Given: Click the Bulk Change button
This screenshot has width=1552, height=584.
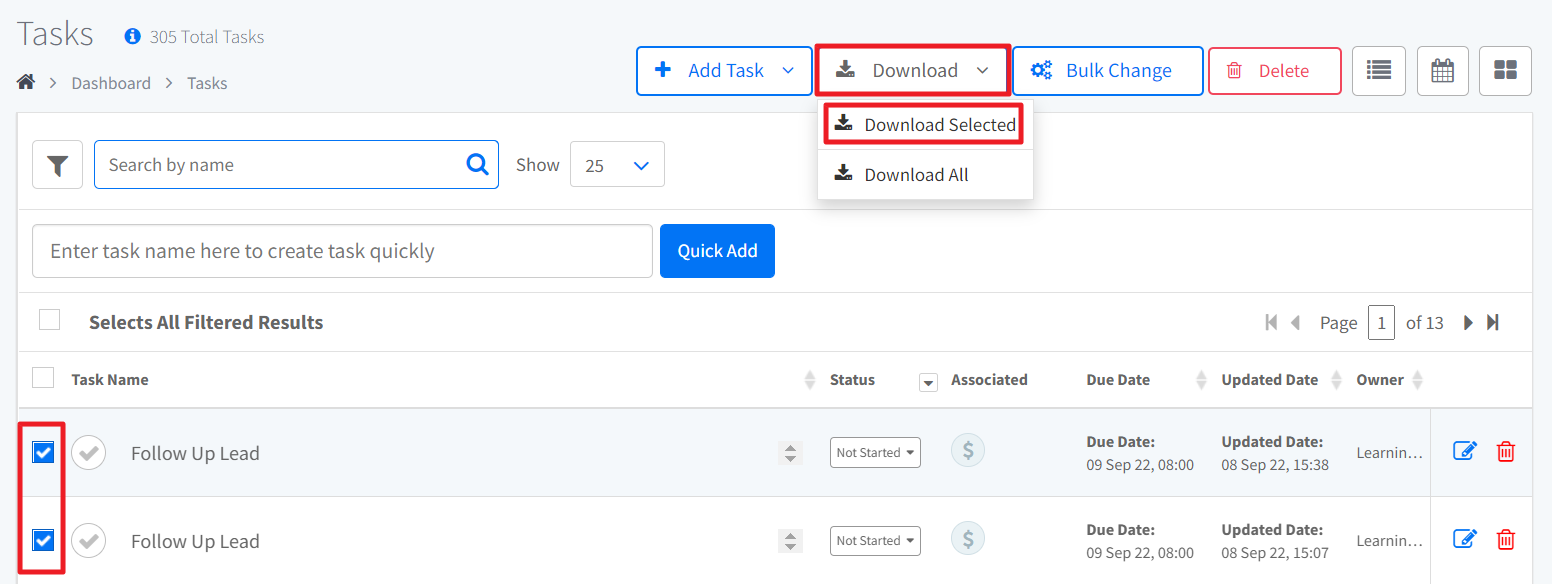Looking at the screenshot, I should point(1107,71).
